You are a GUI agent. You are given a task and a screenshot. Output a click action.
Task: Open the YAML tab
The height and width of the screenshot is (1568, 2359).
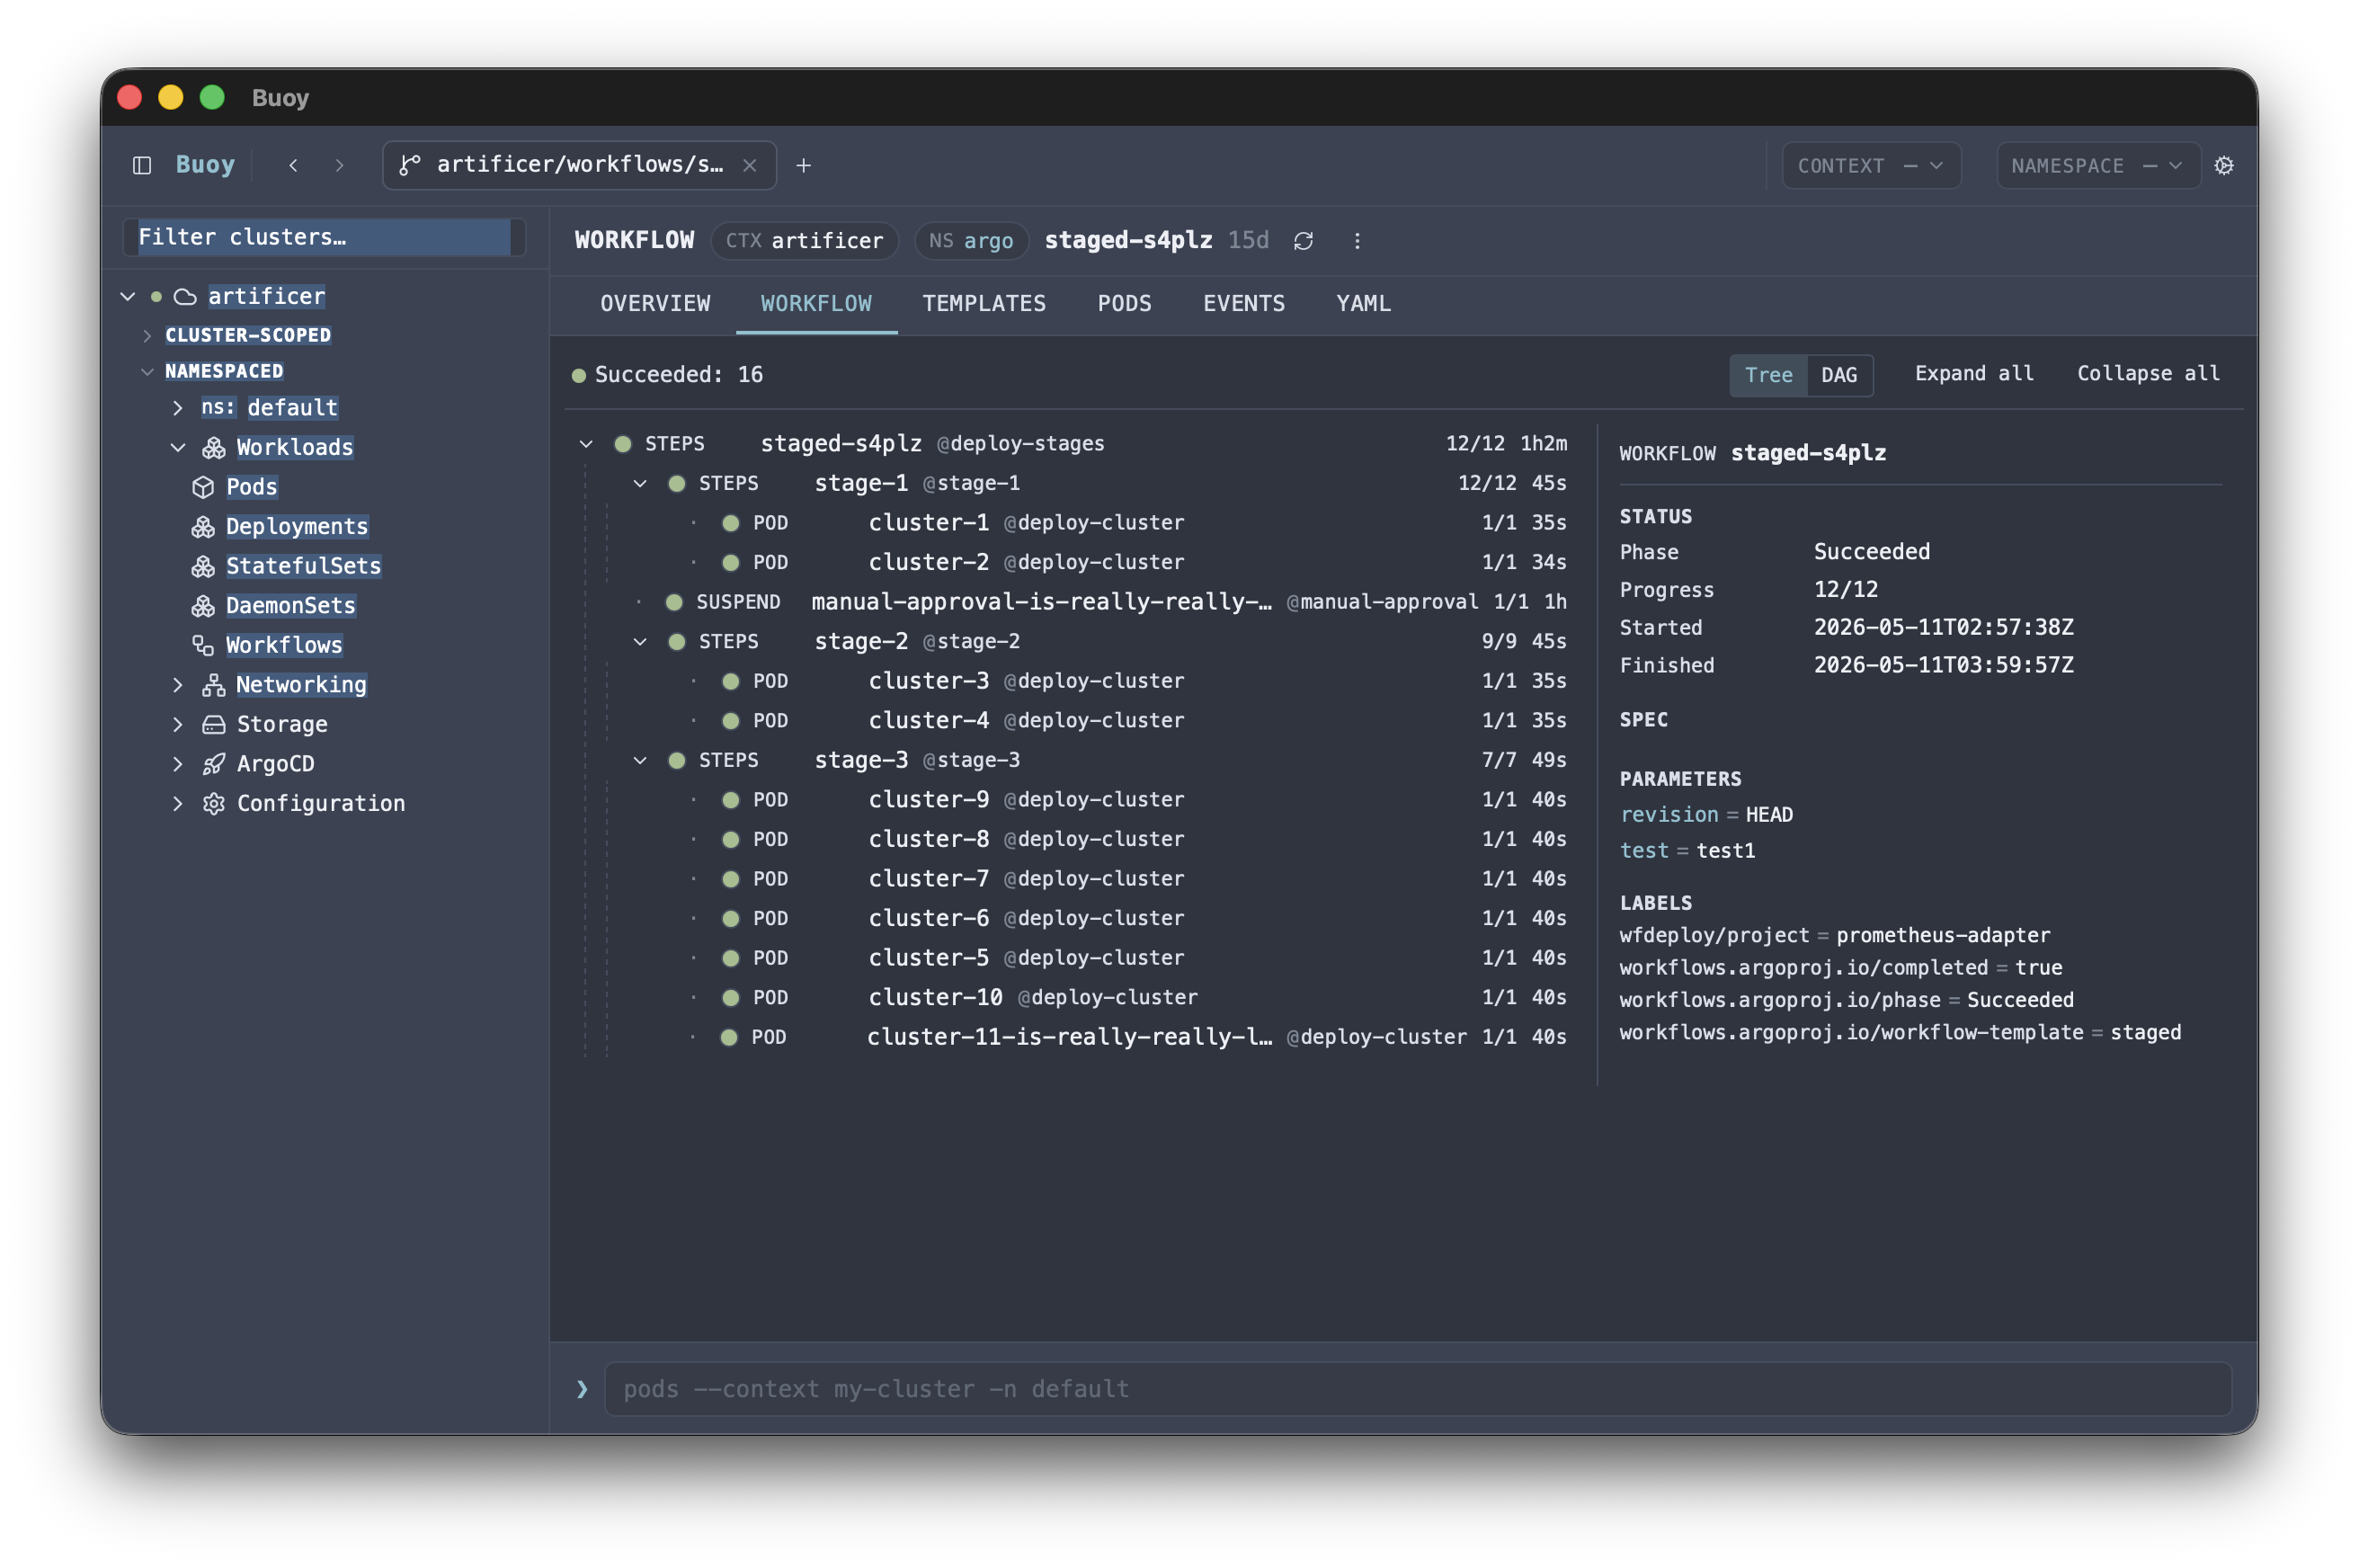(1363, 304)
